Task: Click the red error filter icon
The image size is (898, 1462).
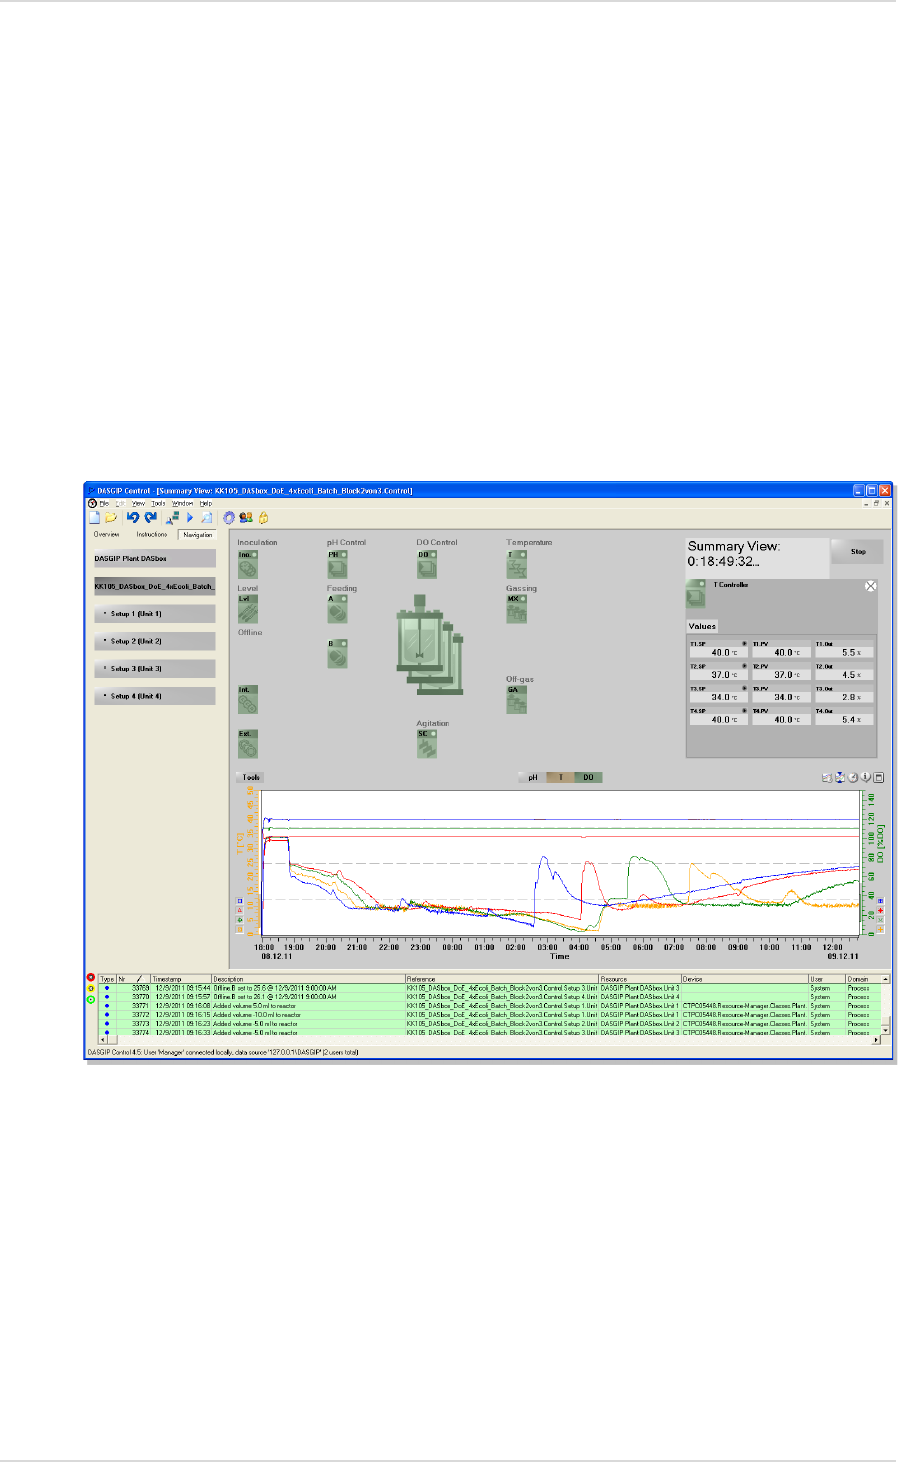Action: [91, 978]
